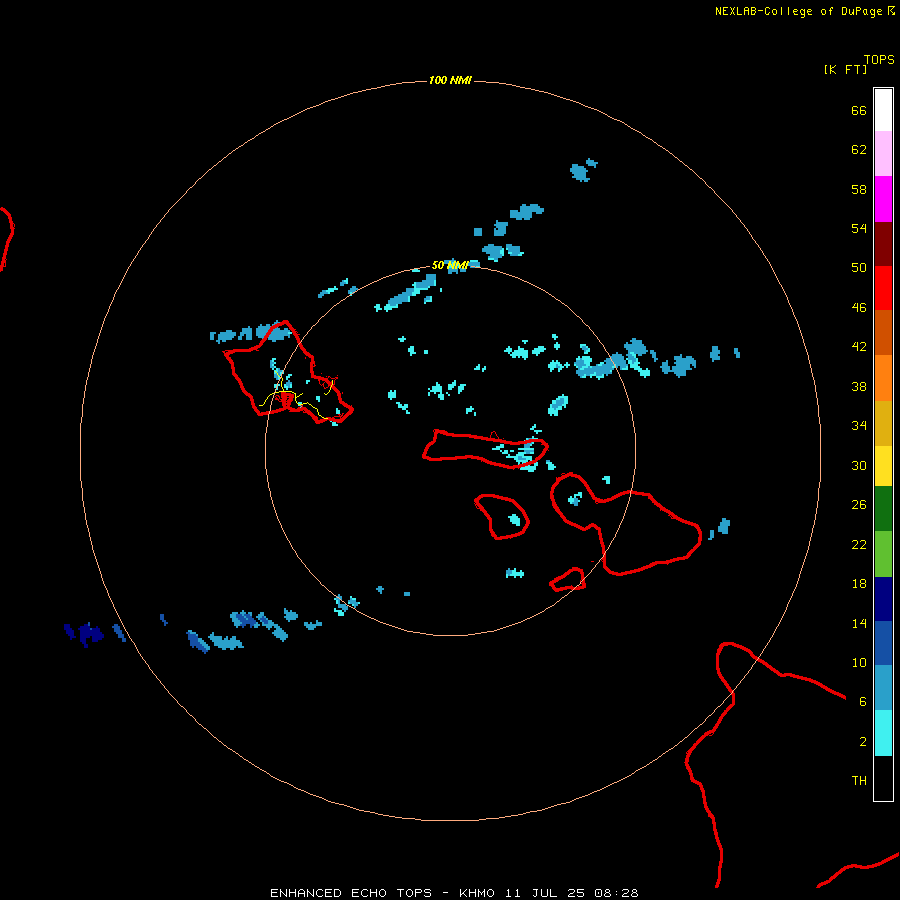Click the 26 legend value label

[859, 505]
